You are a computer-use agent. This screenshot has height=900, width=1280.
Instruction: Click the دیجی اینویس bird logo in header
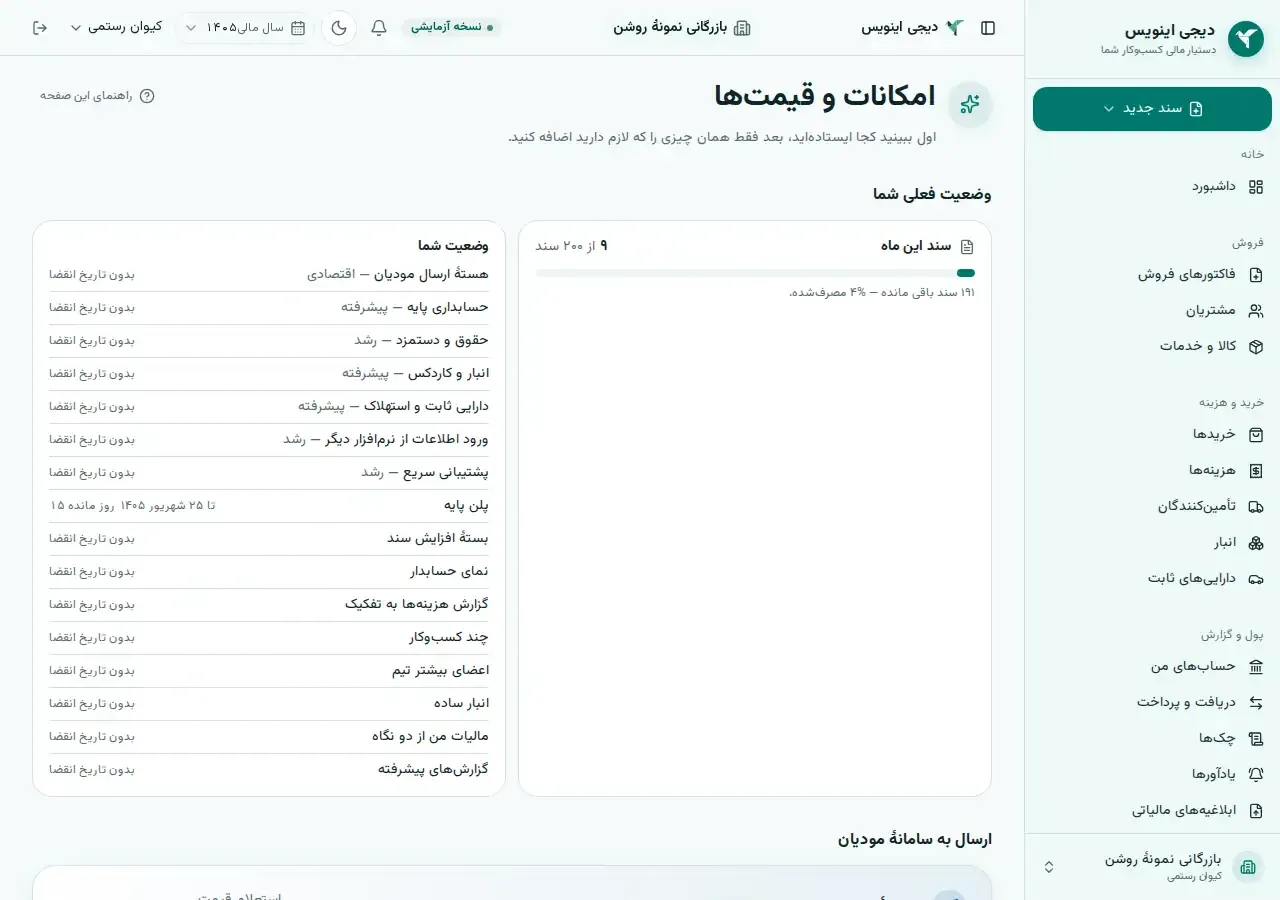(x=955, y=28)
